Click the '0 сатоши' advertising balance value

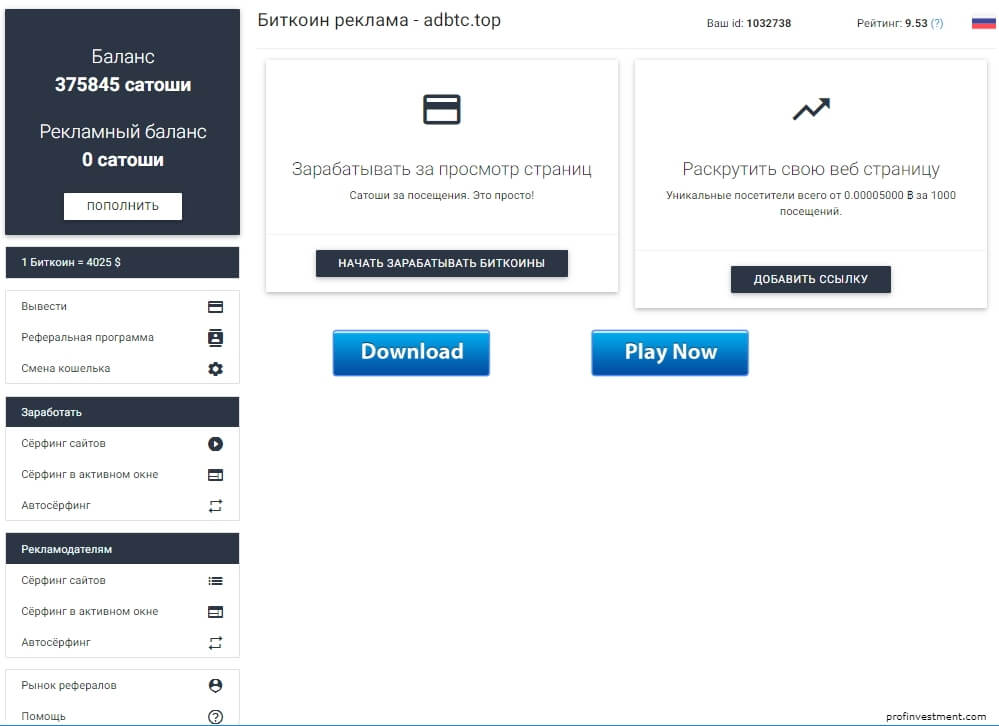(x=123, y=160)
